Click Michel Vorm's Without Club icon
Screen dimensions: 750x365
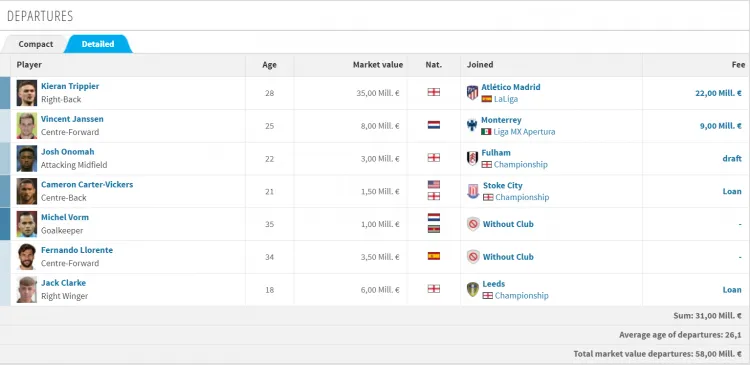[473, 224]
